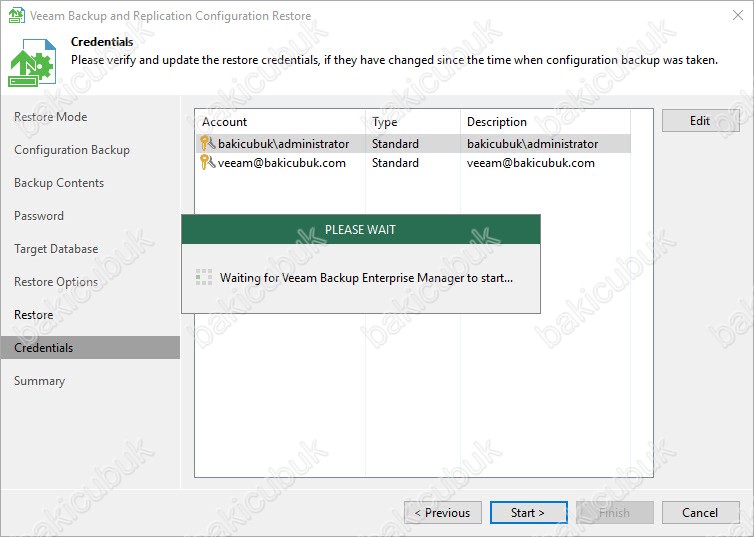Click the PLEASE WAIT dialog header
Screen dimensions: 754x537
[361, 229]
